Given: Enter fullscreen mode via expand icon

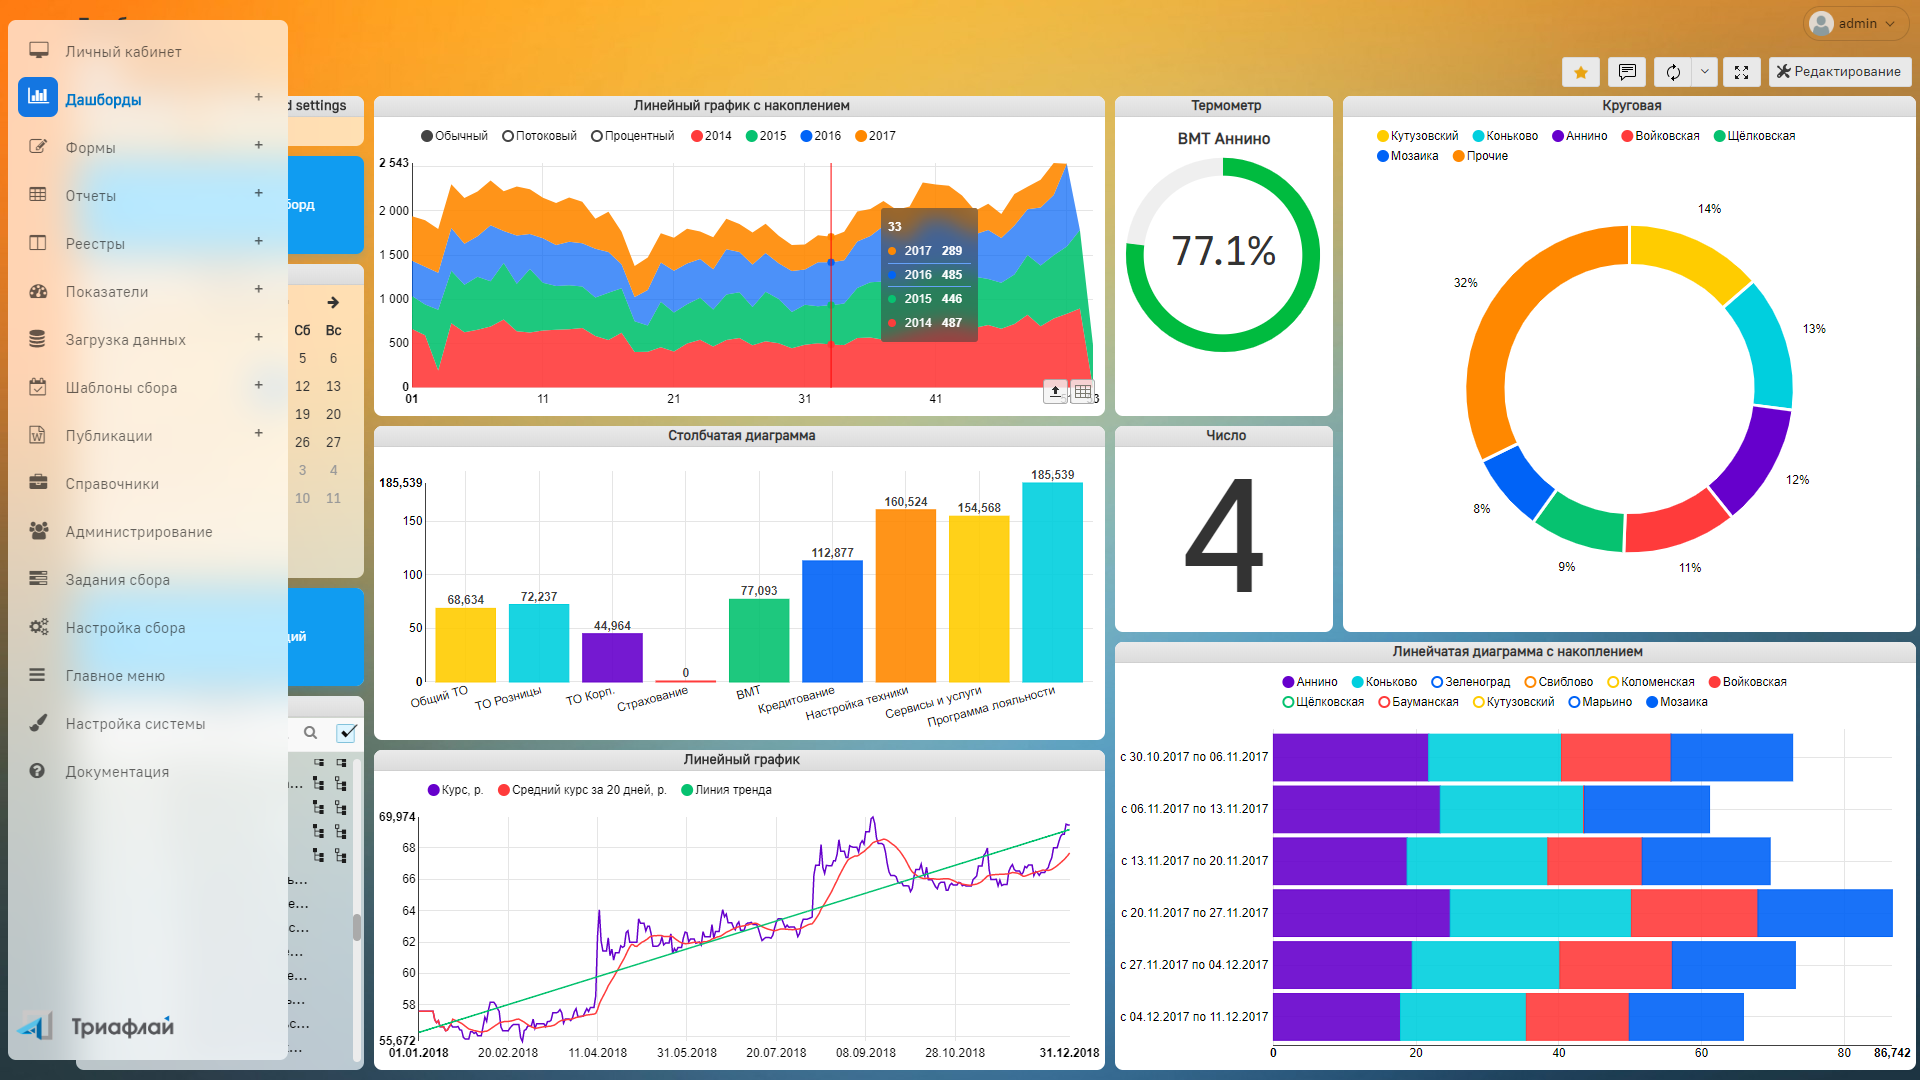Looking at the screenshot, I should (1741, 72).
